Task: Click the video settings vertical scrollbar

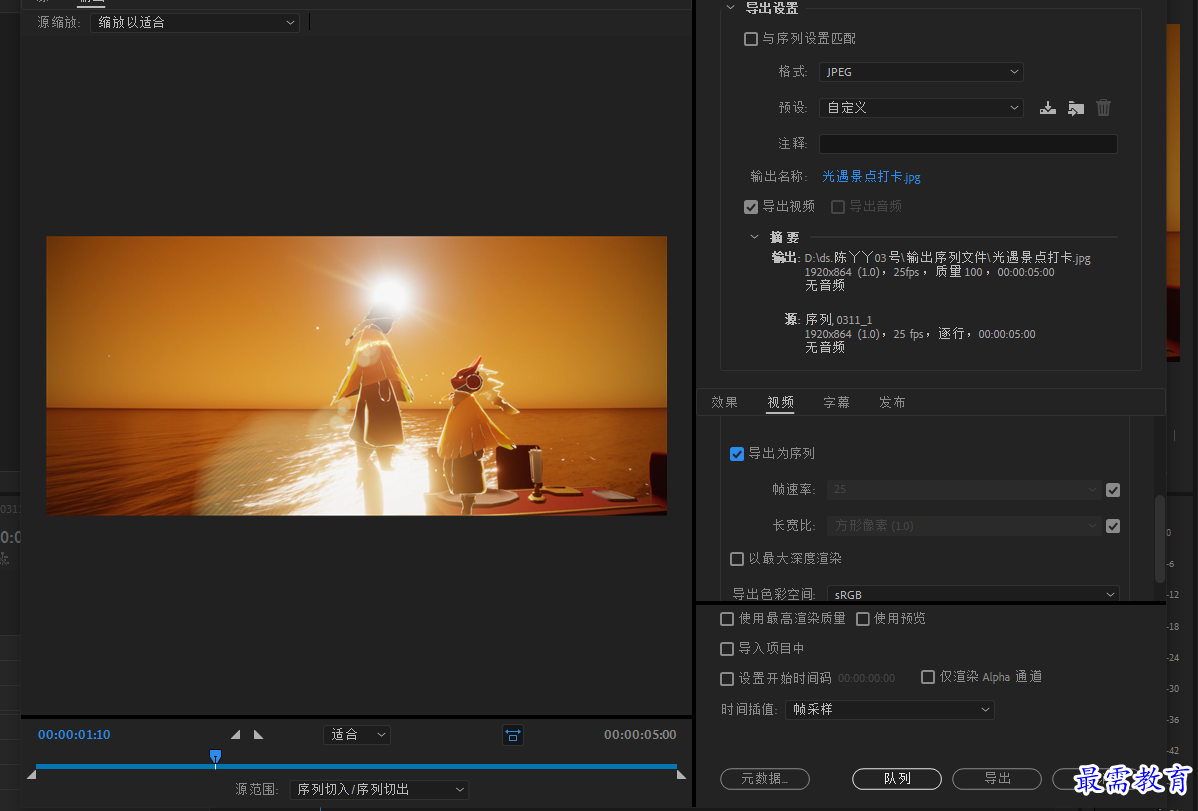Action: [1159, 540]
